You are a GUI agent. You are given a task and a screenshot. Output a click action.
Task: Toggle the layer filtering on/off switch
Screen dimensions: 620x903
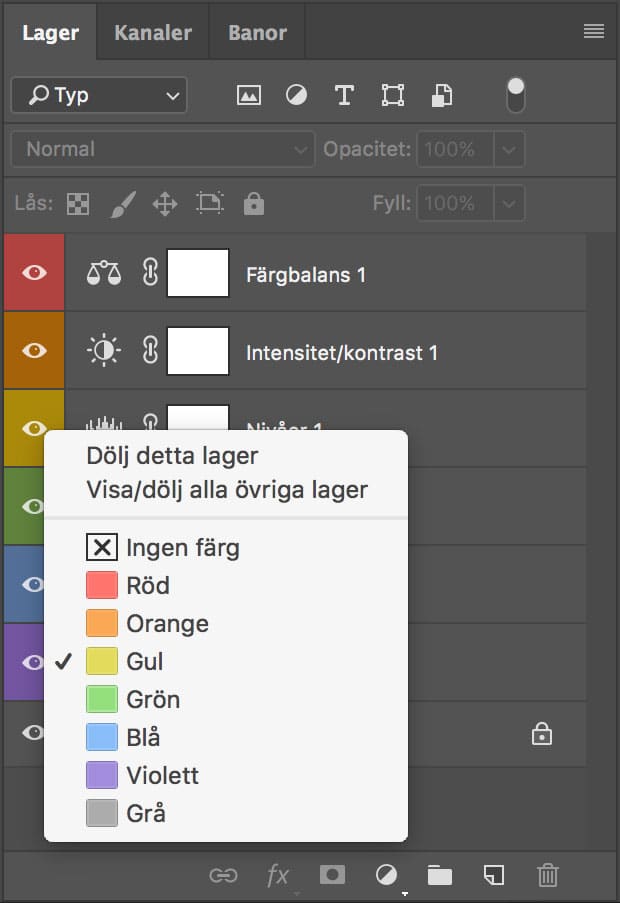516,95
